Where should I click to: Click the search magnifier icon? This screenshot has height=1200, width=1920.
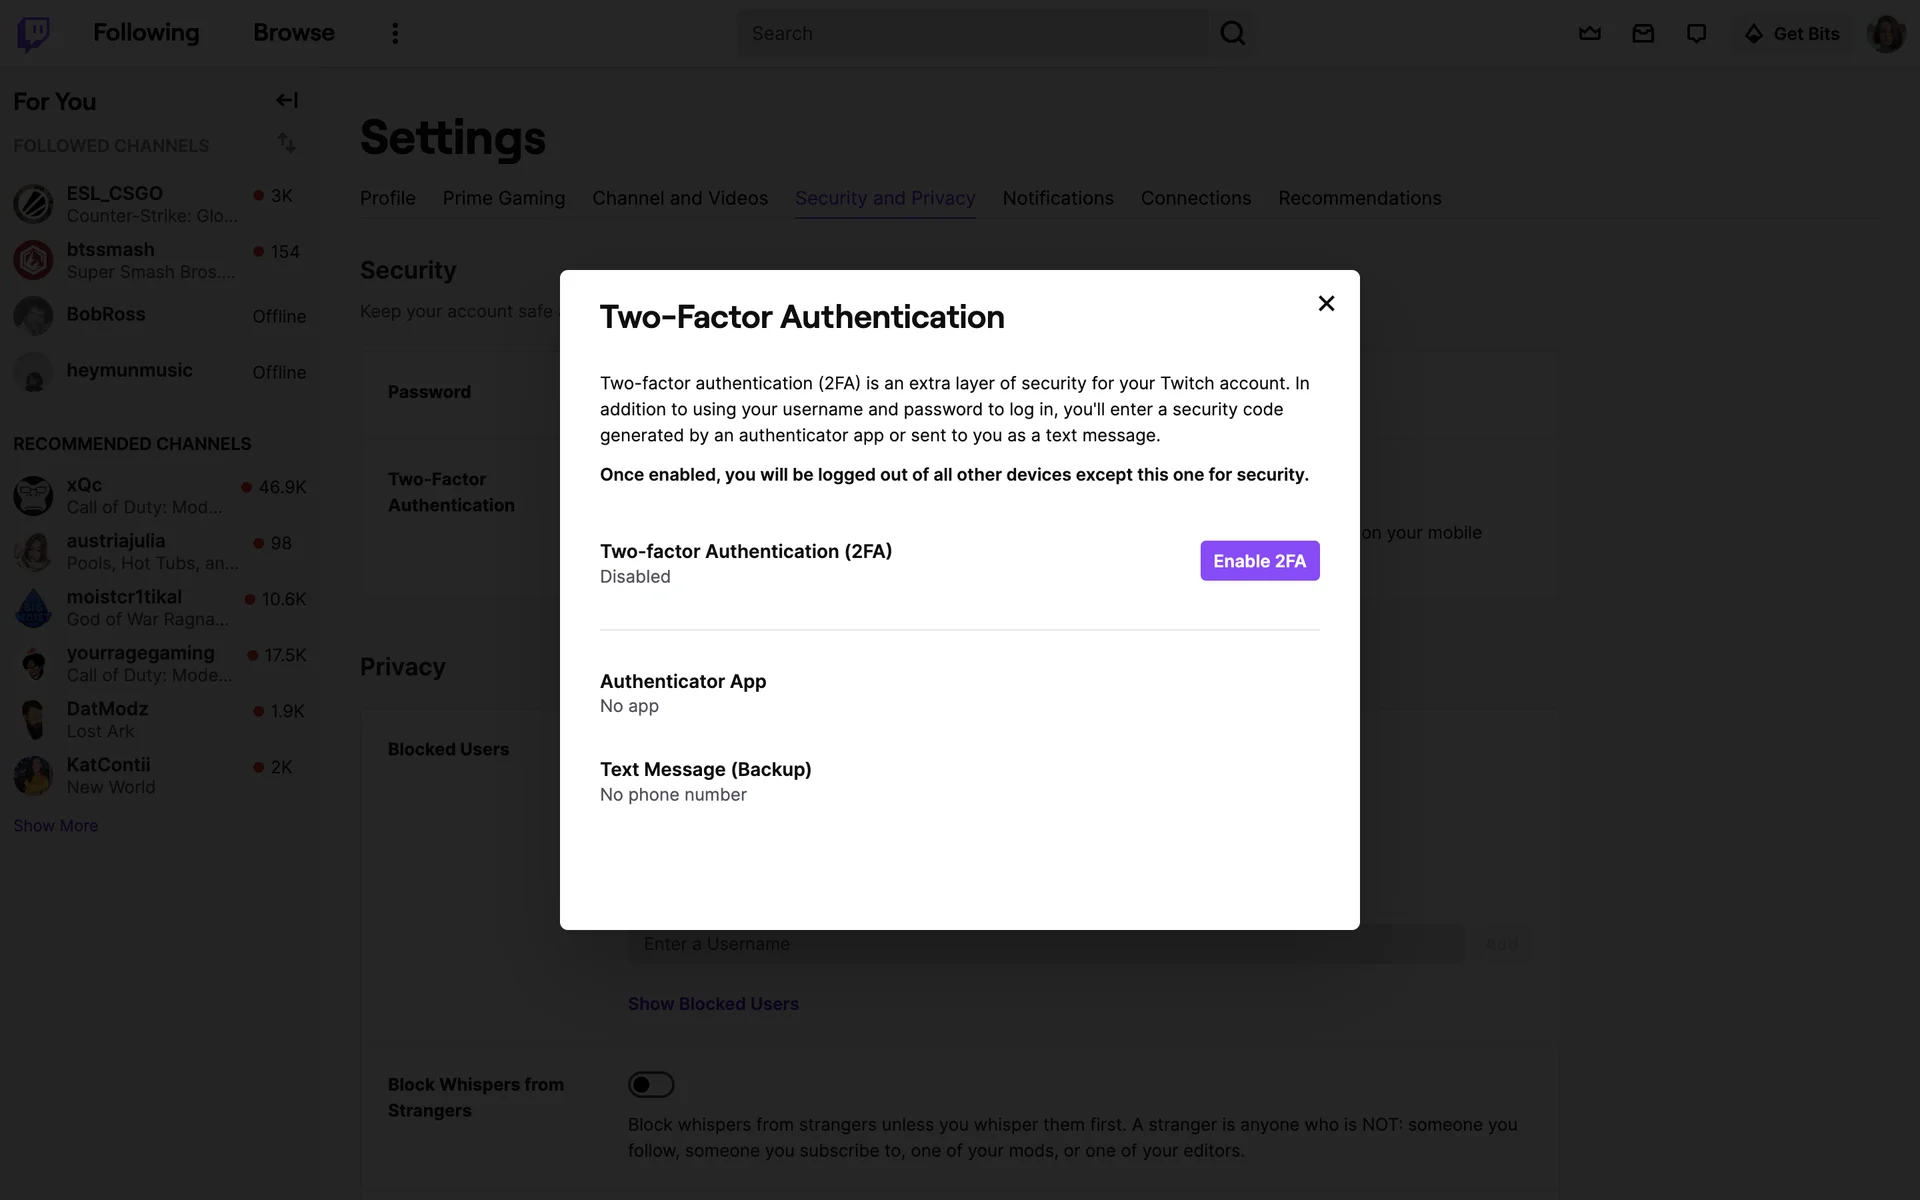(1232, 34)
